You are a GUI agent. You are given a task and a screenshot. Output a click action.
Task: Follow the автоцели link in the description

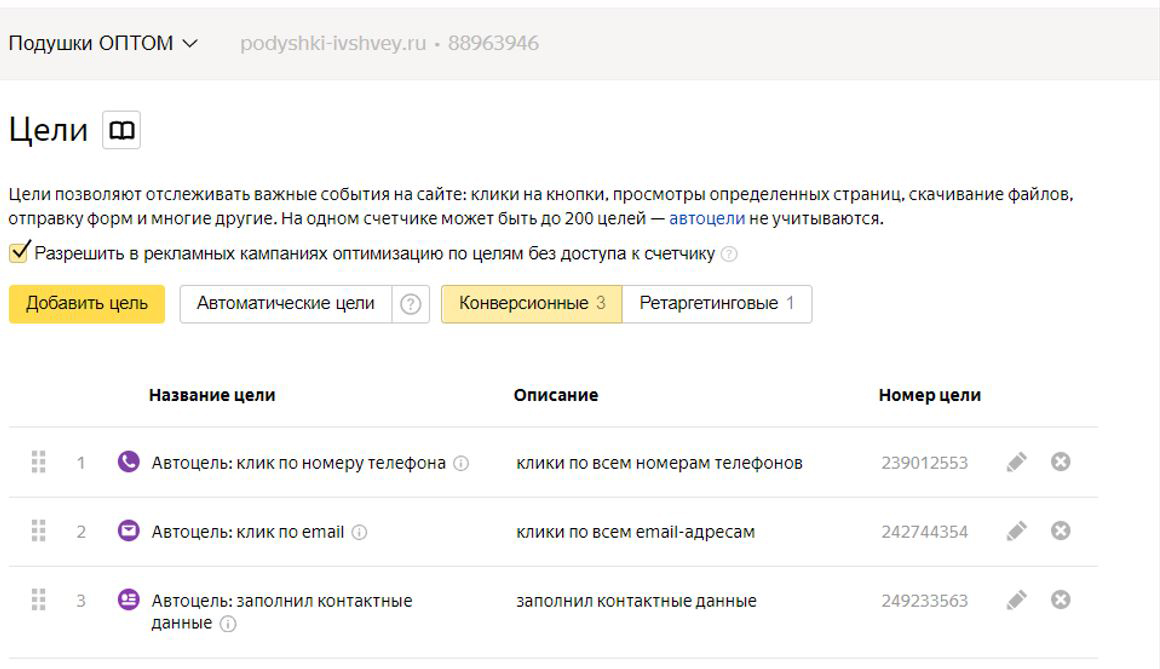706,218
